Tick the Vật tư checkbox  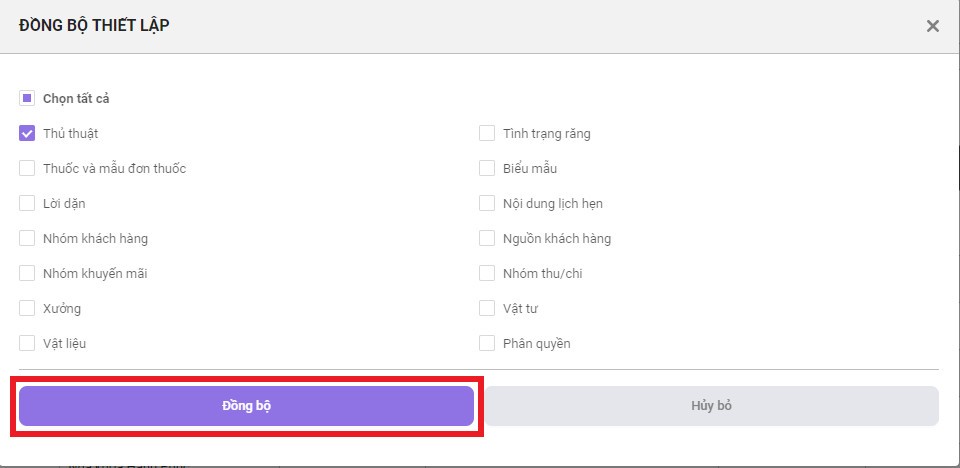(487, 308)
